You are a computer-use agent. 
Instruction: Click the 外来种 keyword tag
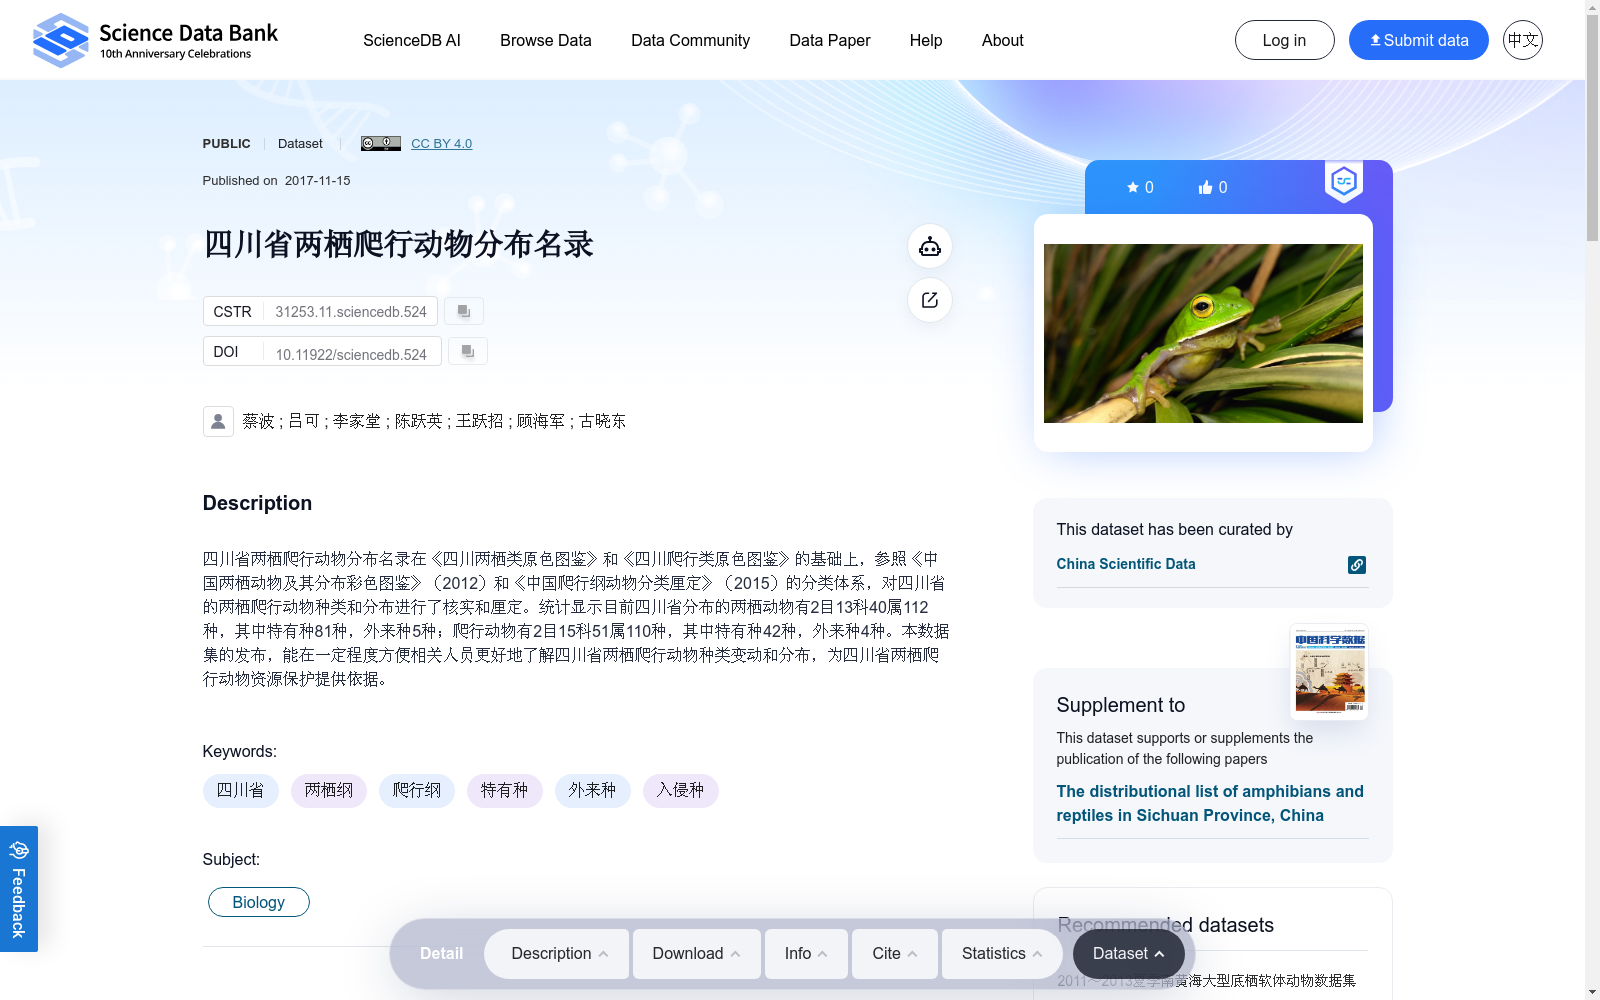pyautogui.click(x=593, y=790)
